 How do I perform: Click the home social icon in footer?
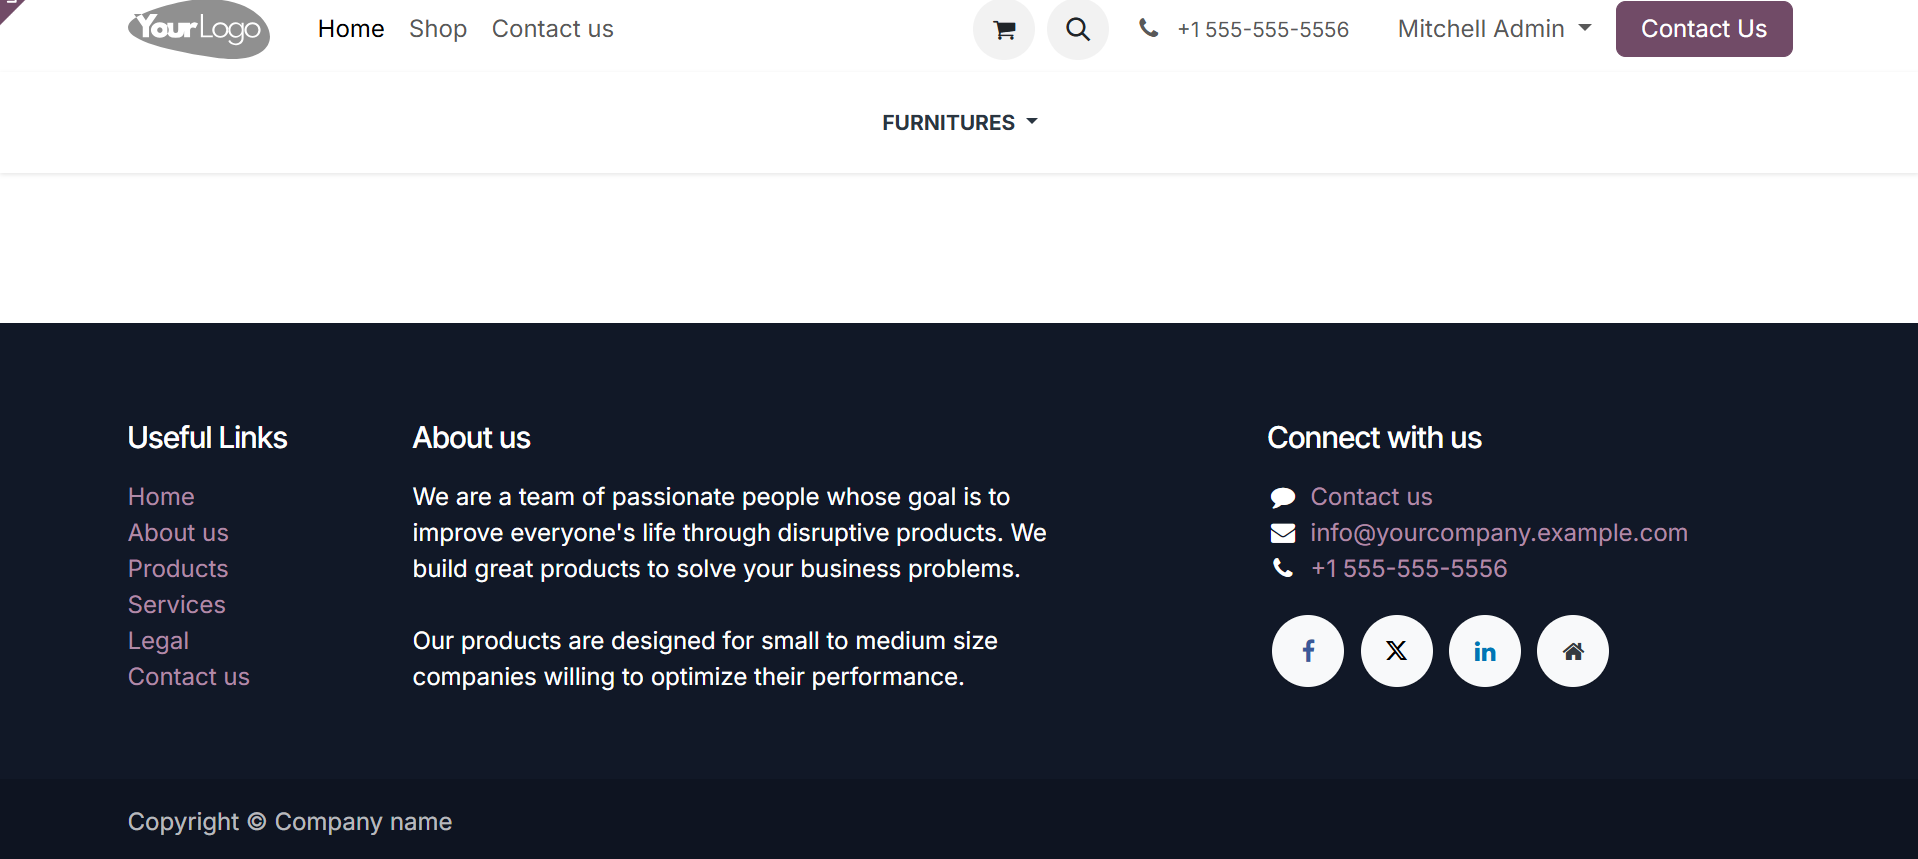coord(1573,651)
